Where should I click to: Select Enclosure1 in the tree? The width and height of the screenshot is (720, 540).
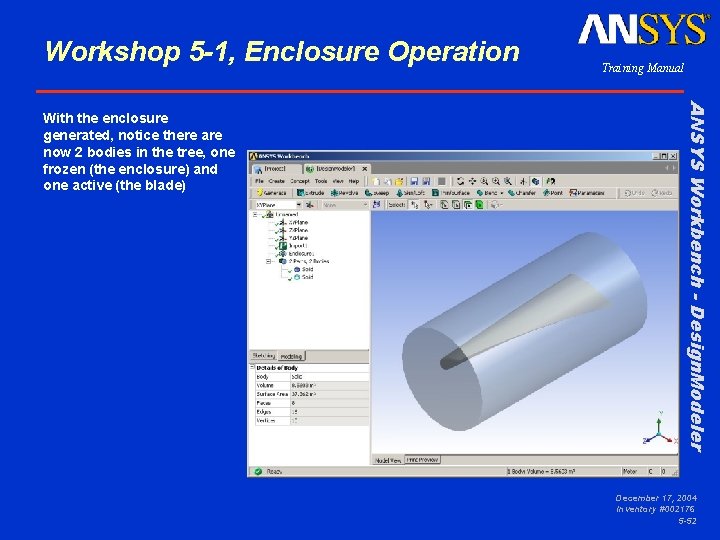301,253
